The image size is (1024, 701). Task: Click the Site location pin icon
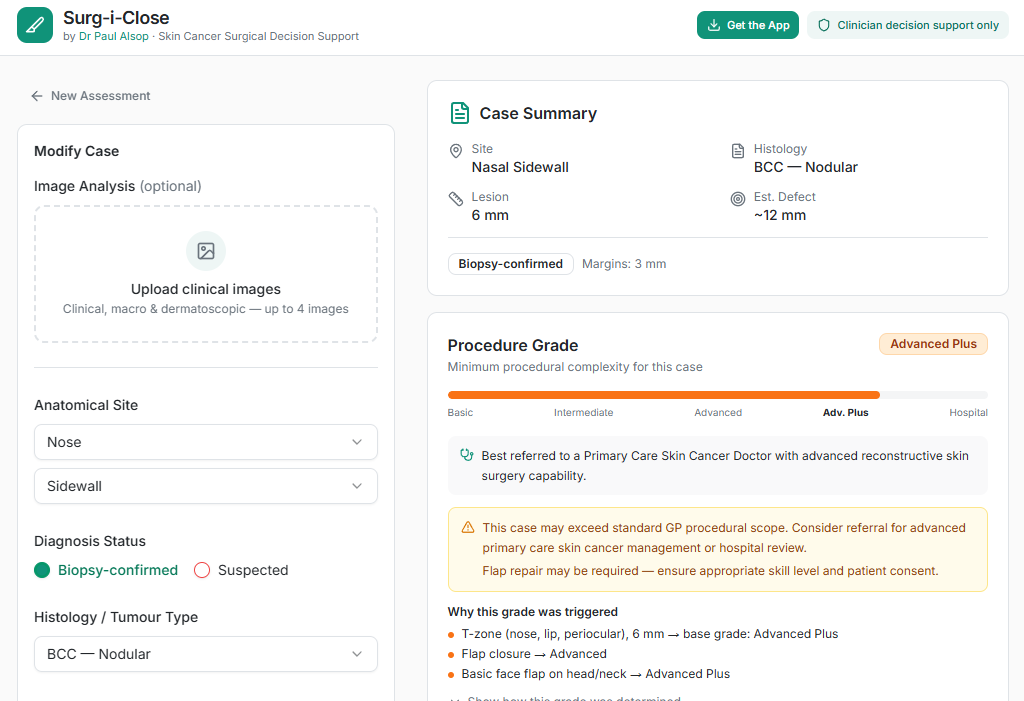pyautogui.click(x=456, y=151)
